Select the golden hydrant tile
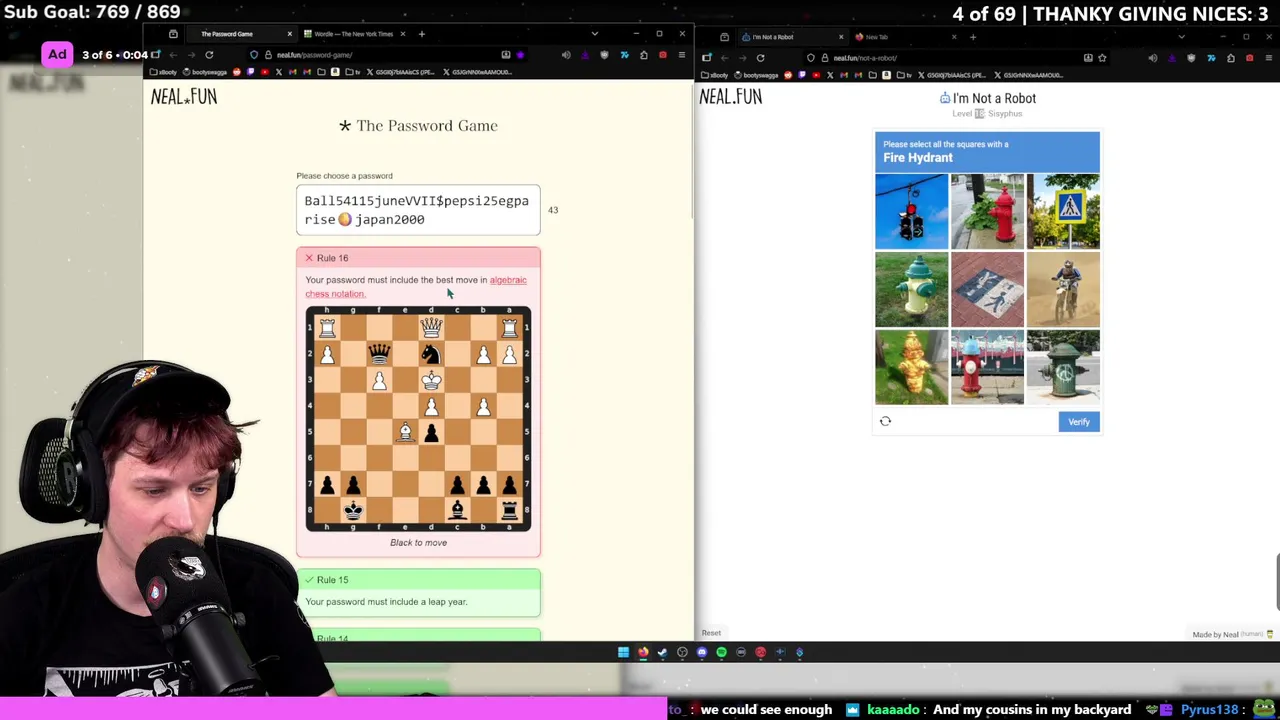This screenshot has height=720, width=1280. pos(911,367)
